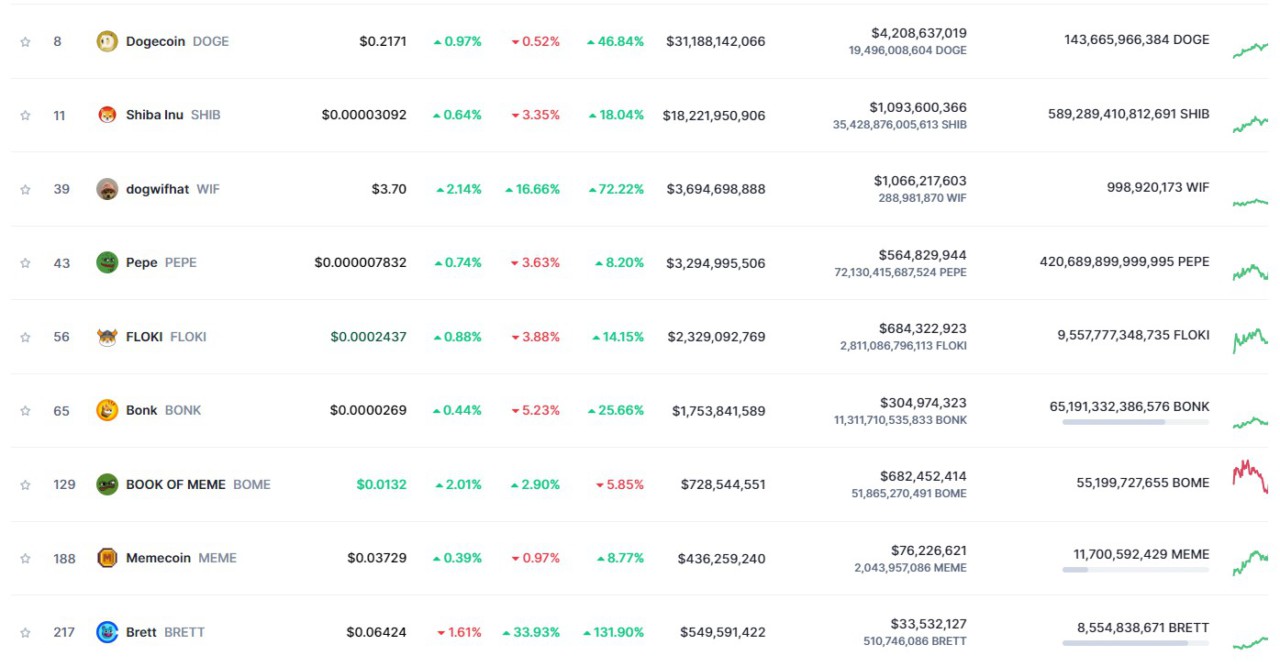The width and height of the screenshot is (1280, 667).
Task: Click the BOOK OF MEME logo
Action: point(107,484)
